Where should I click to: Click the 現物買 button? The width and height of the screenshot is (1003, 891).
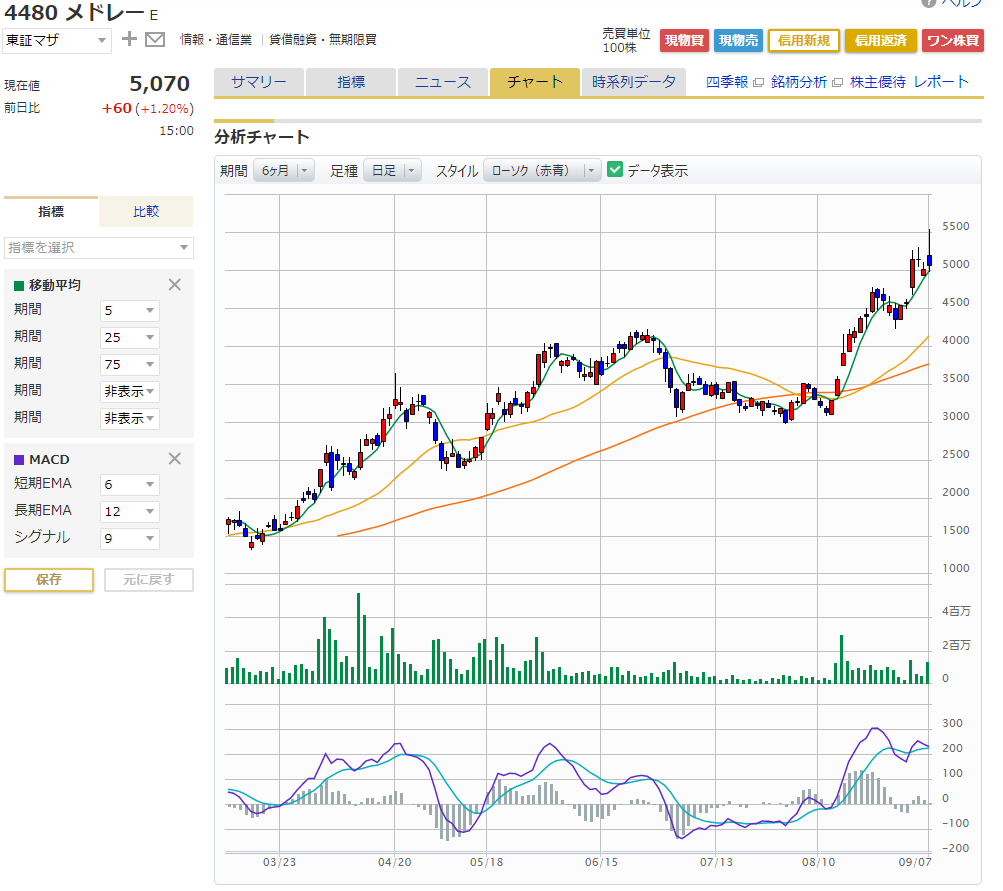point(684,40)
